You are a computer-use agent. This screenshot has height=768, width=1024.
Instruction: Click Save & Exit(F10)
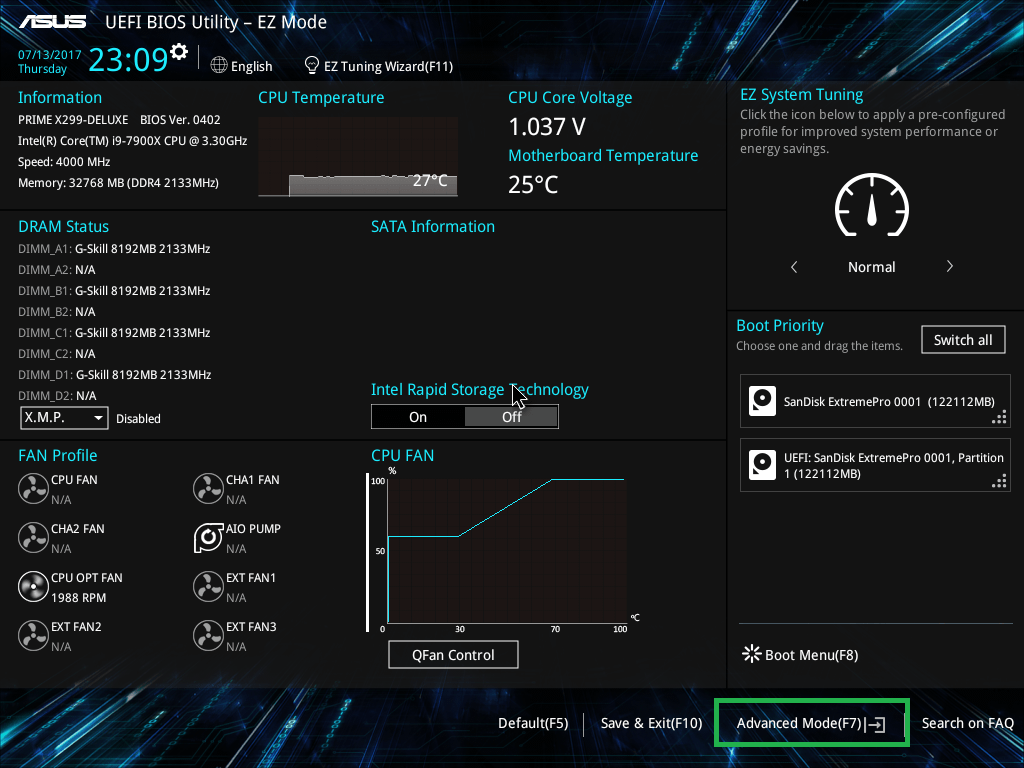point(651,723)
